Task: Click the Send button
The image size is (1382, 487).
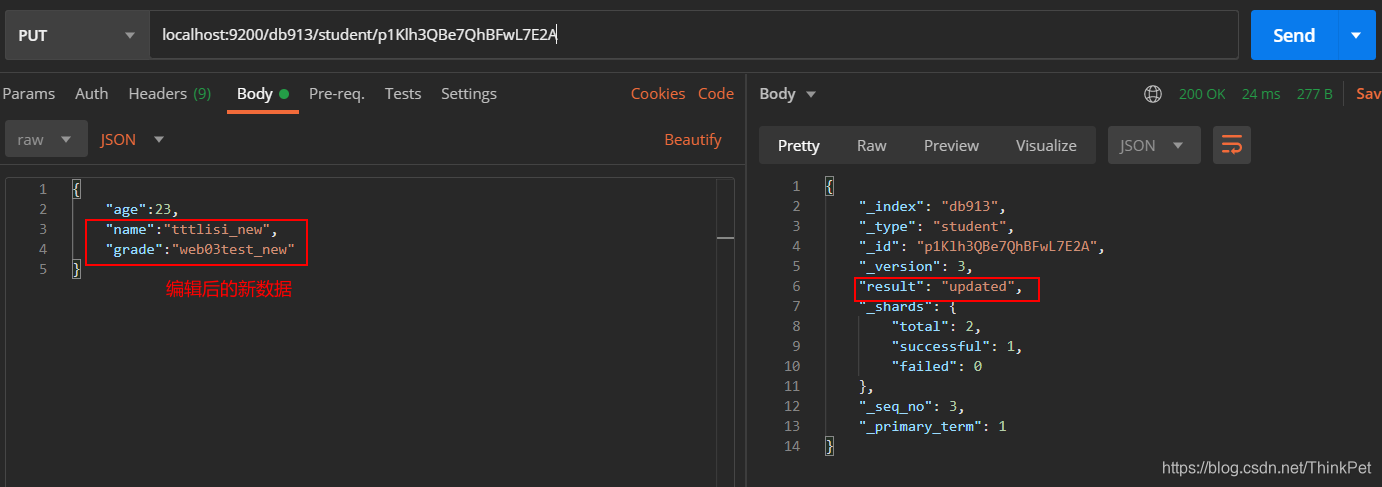Action: (x=1294, y=35)
